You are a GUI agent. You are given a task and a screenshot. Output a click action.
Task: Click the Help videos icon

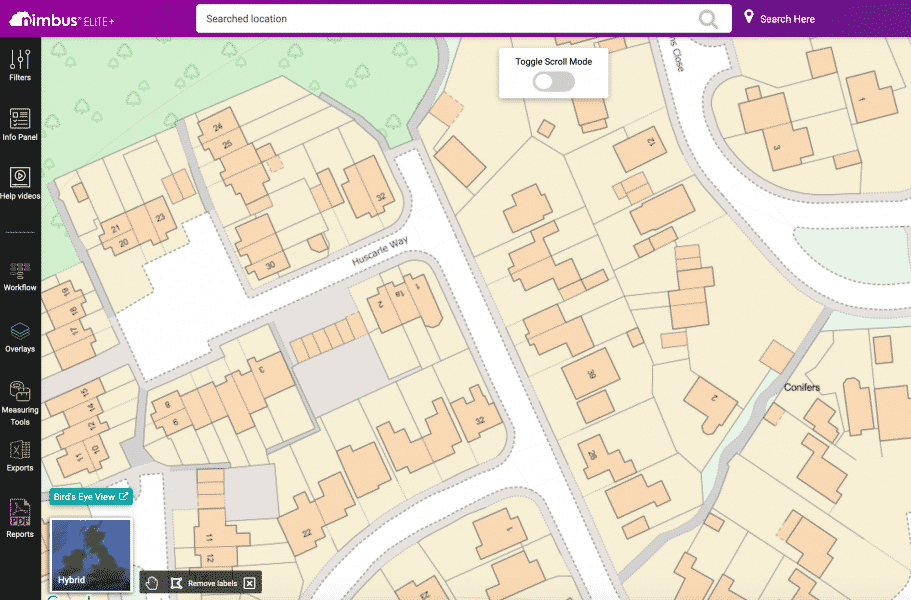coord(20,186)
